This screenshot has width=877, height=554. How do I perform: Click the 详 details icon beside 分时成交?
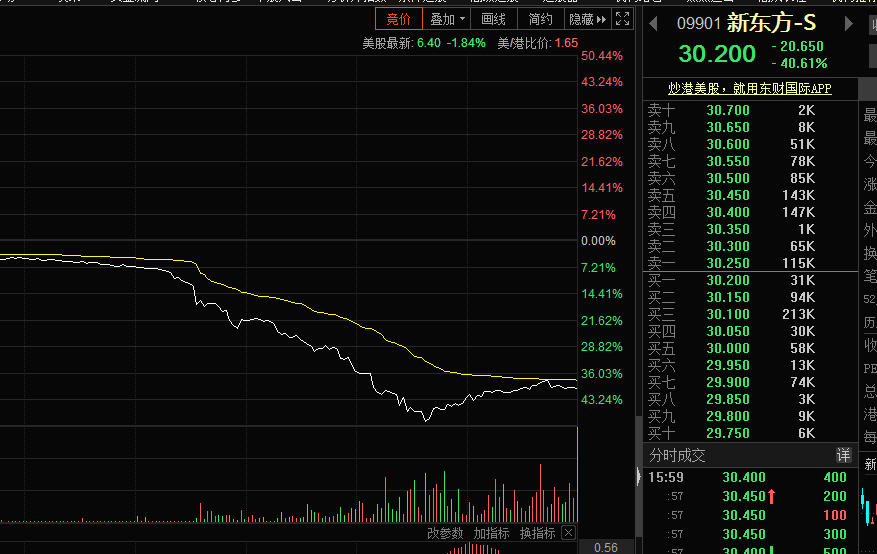843,455
